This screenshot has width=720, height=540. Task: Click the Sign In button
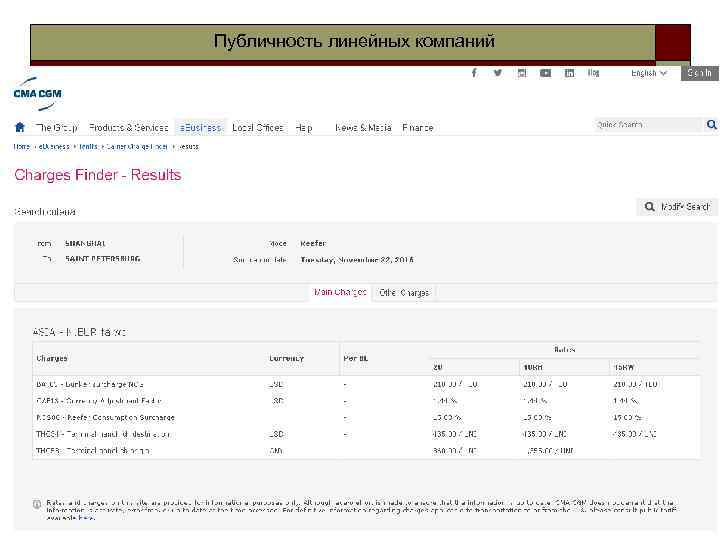pyautogui.click(x=699, y=73)
